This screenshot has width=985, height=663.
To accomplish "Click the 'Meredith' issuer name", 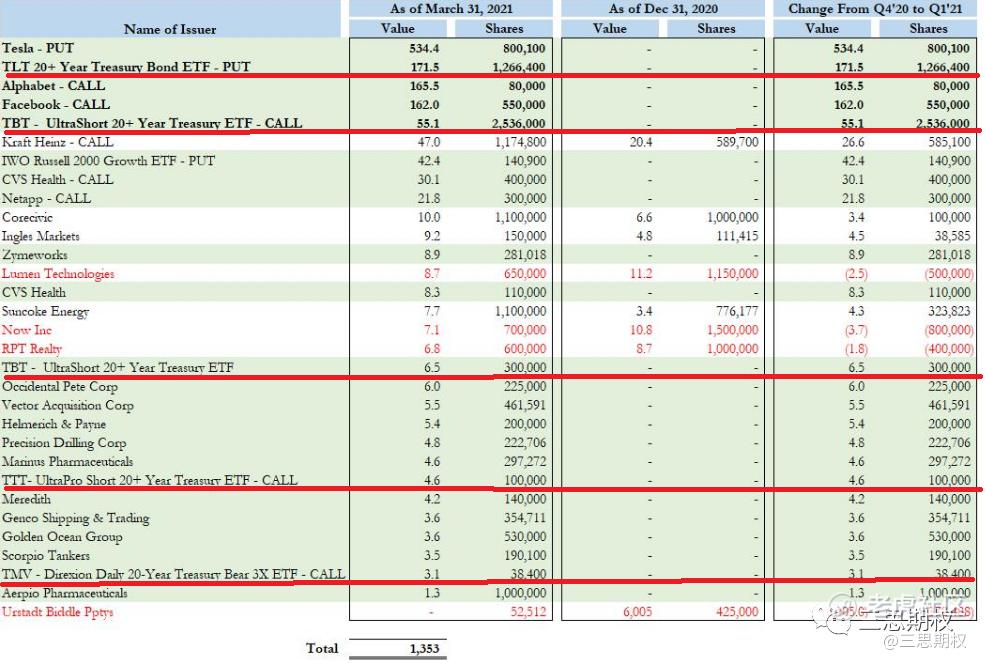I will (26, 500).
